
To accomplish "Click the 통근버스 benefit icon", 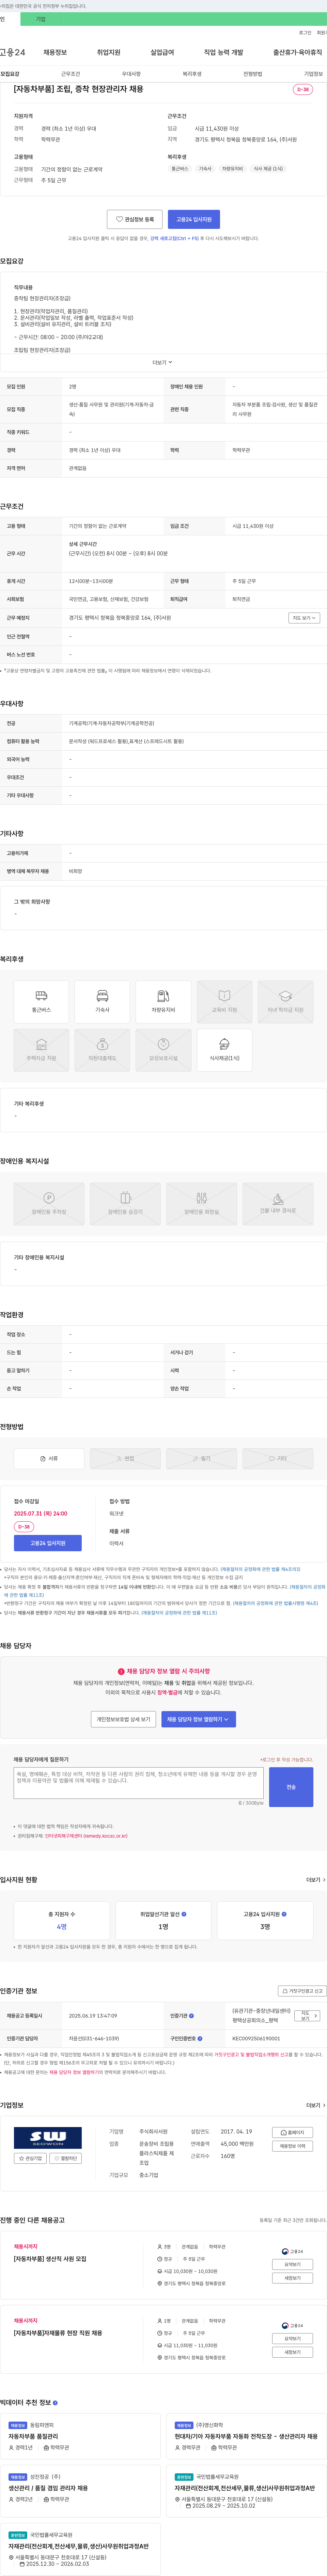I will [x=41, y=1002].
